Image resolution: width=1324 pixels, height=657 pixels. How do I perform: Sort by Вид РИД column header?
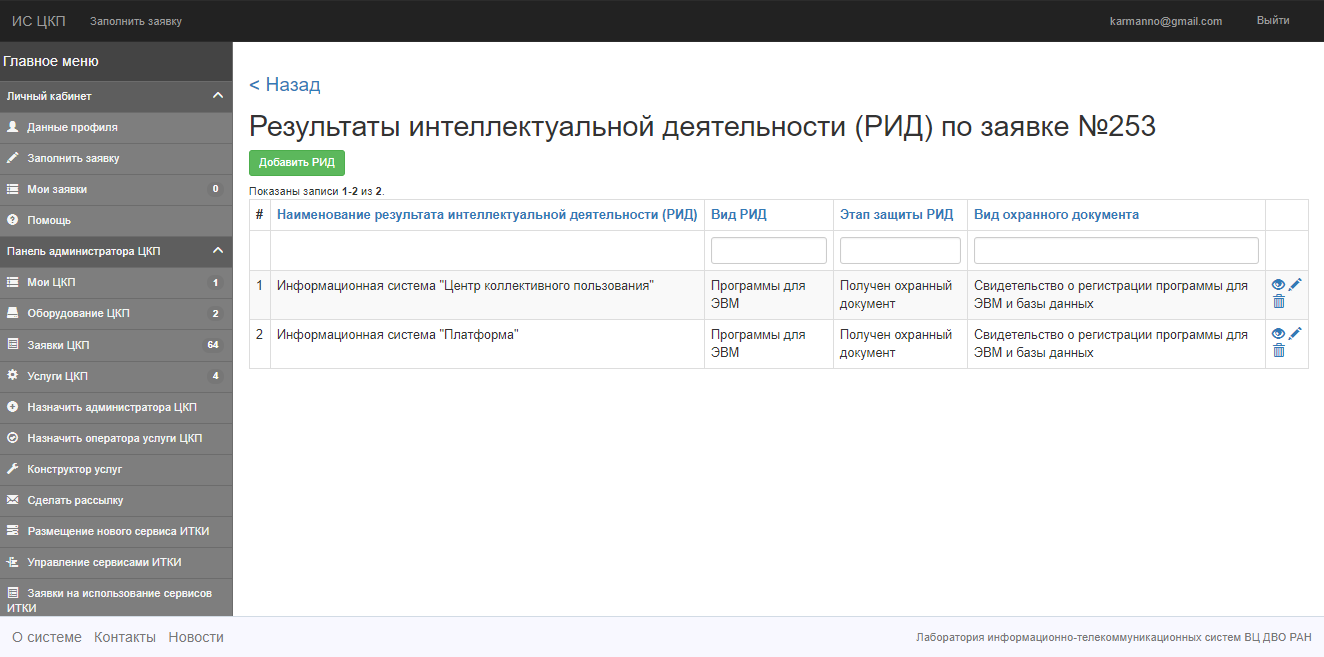tap(739, 215)
